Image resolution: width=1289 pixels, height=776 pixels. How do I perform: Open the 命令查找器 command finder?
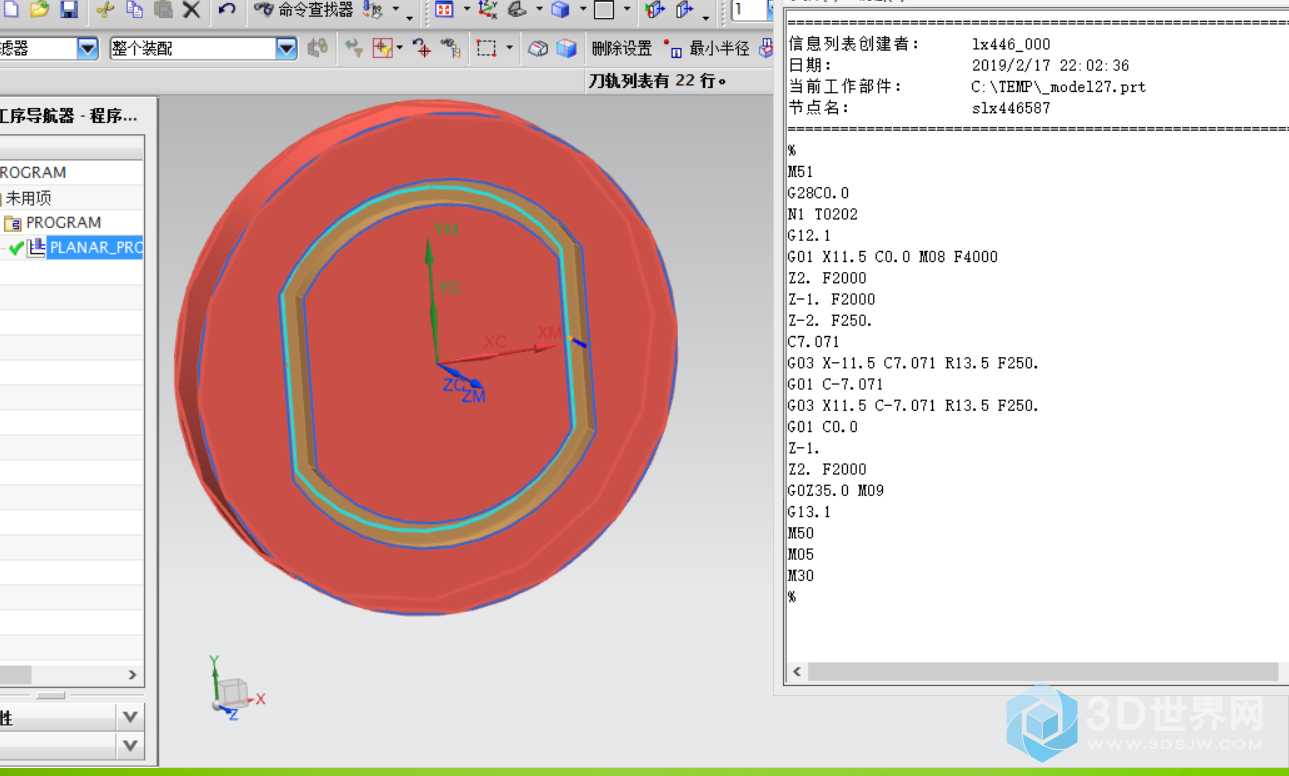(304, 10)
